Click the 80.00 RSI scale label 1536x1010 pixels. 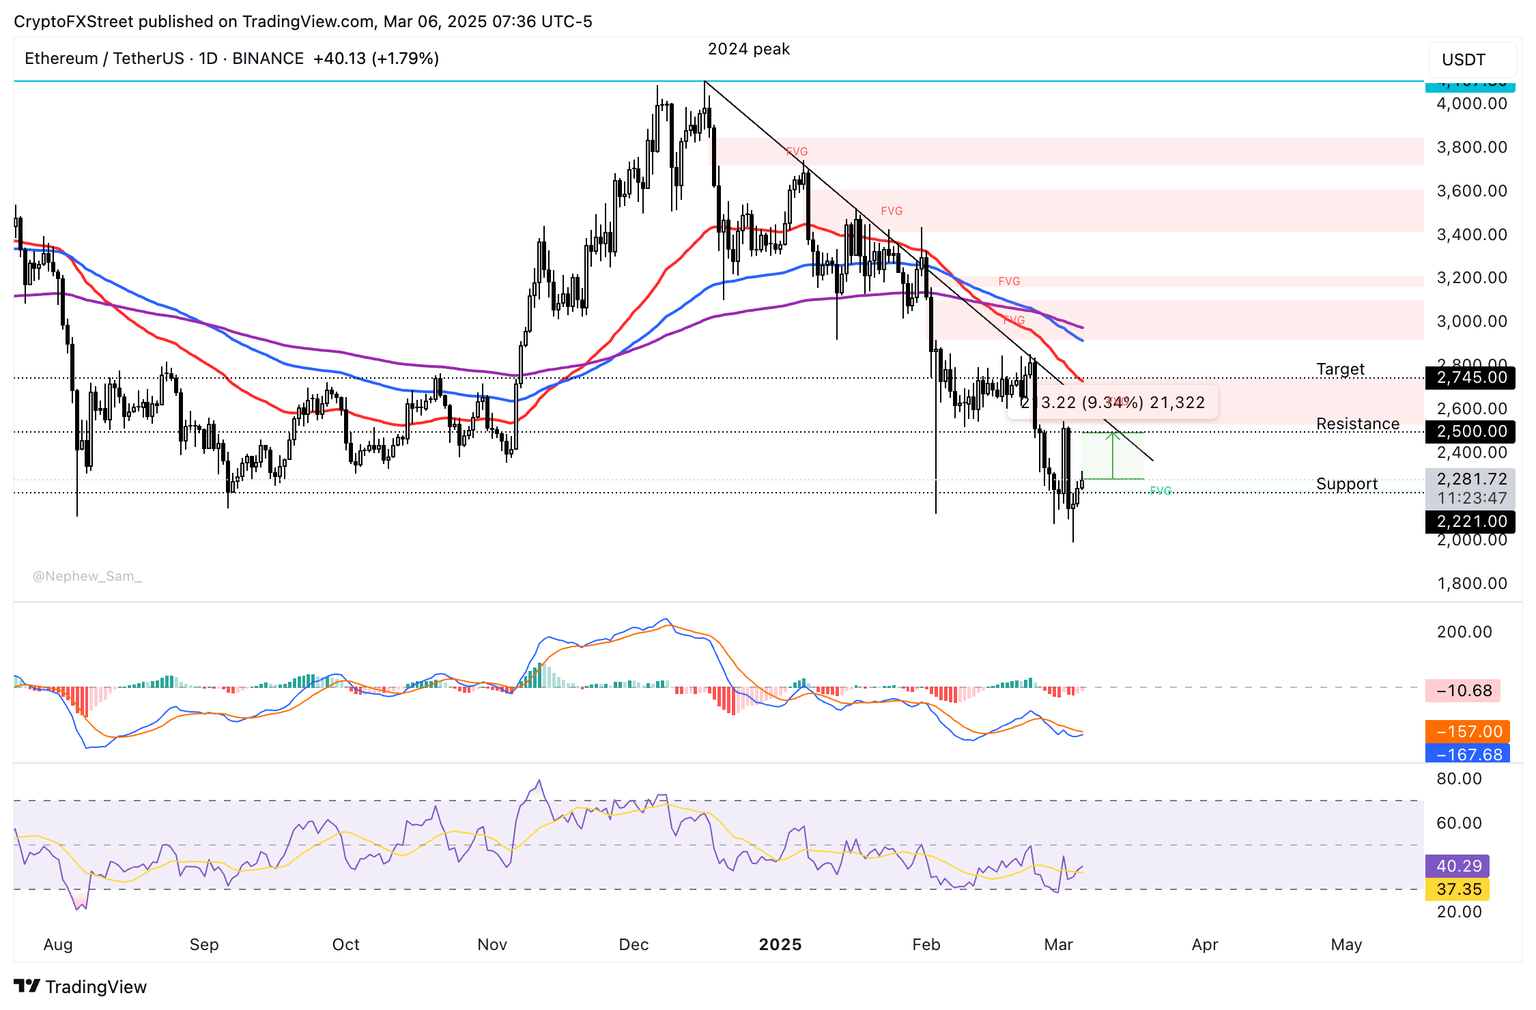click(1459, 779)
